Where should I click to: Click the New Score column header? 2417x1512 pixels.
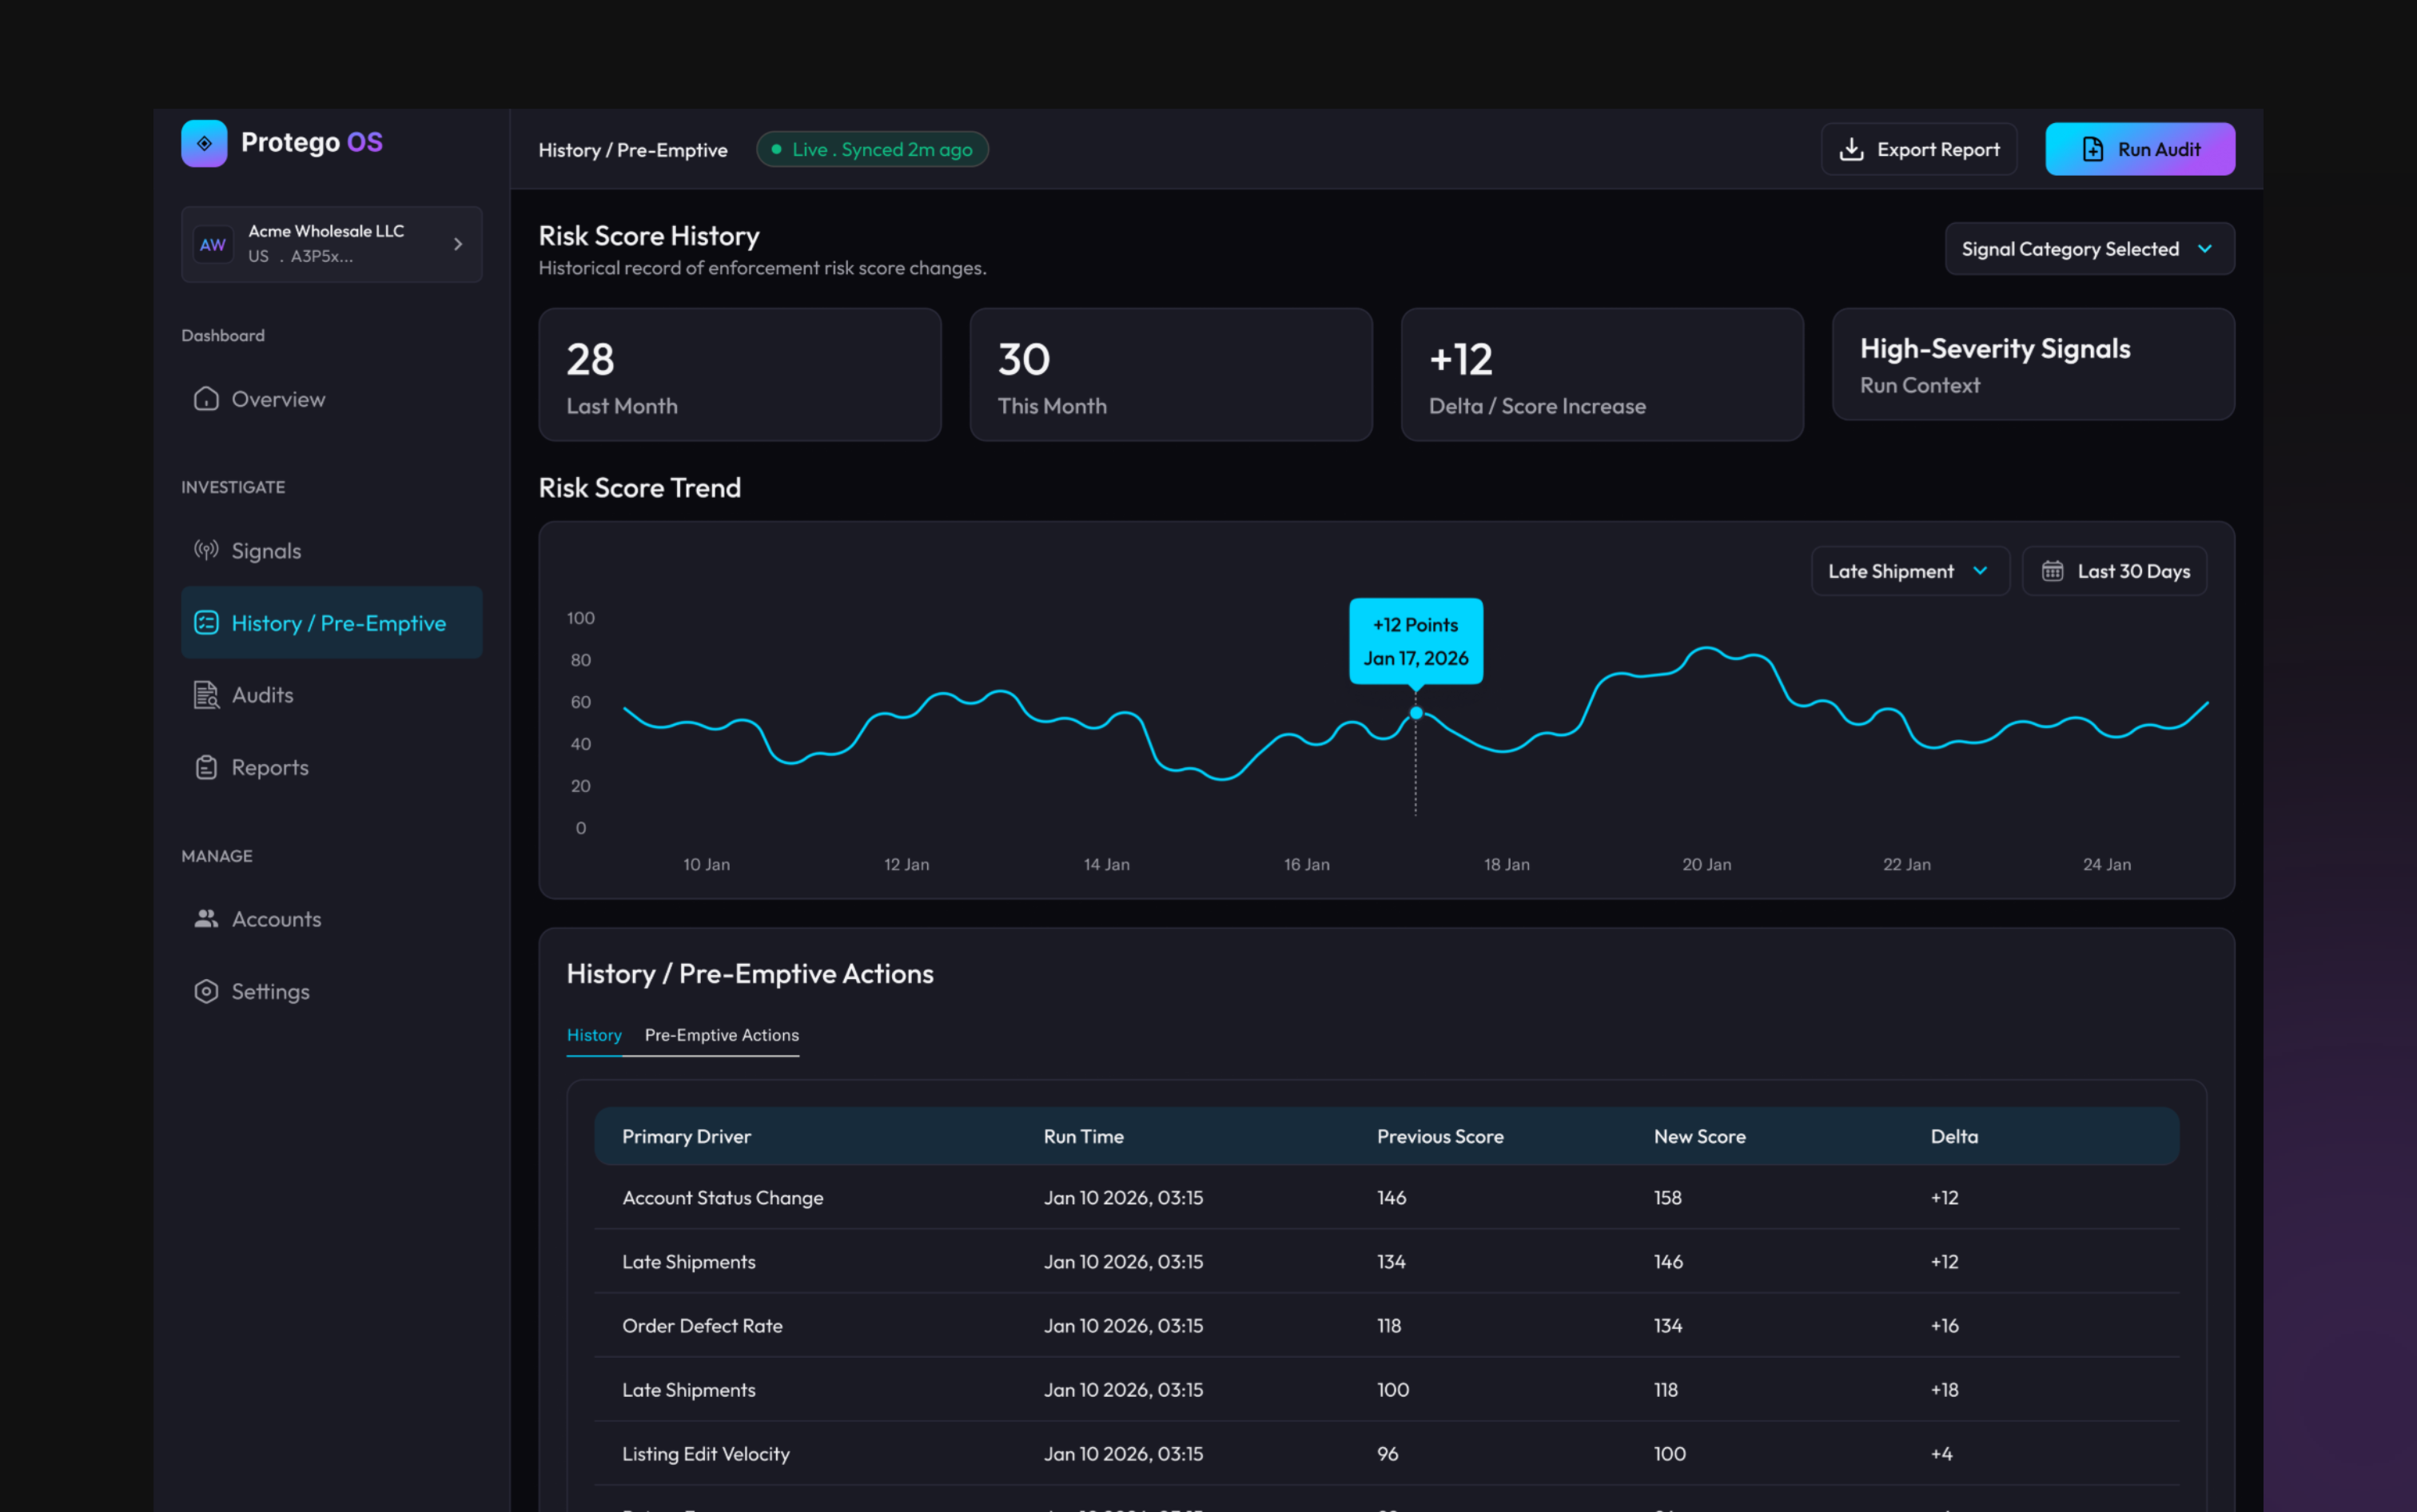pos(1700,1136)
